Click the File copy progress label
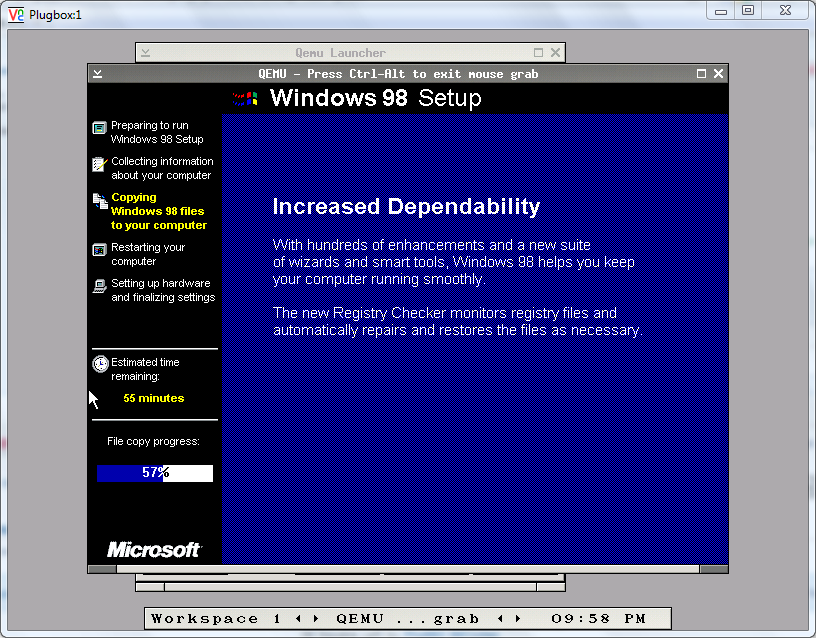Image resolution: width=816 pixels, height=638 pixels. (154, 441)
